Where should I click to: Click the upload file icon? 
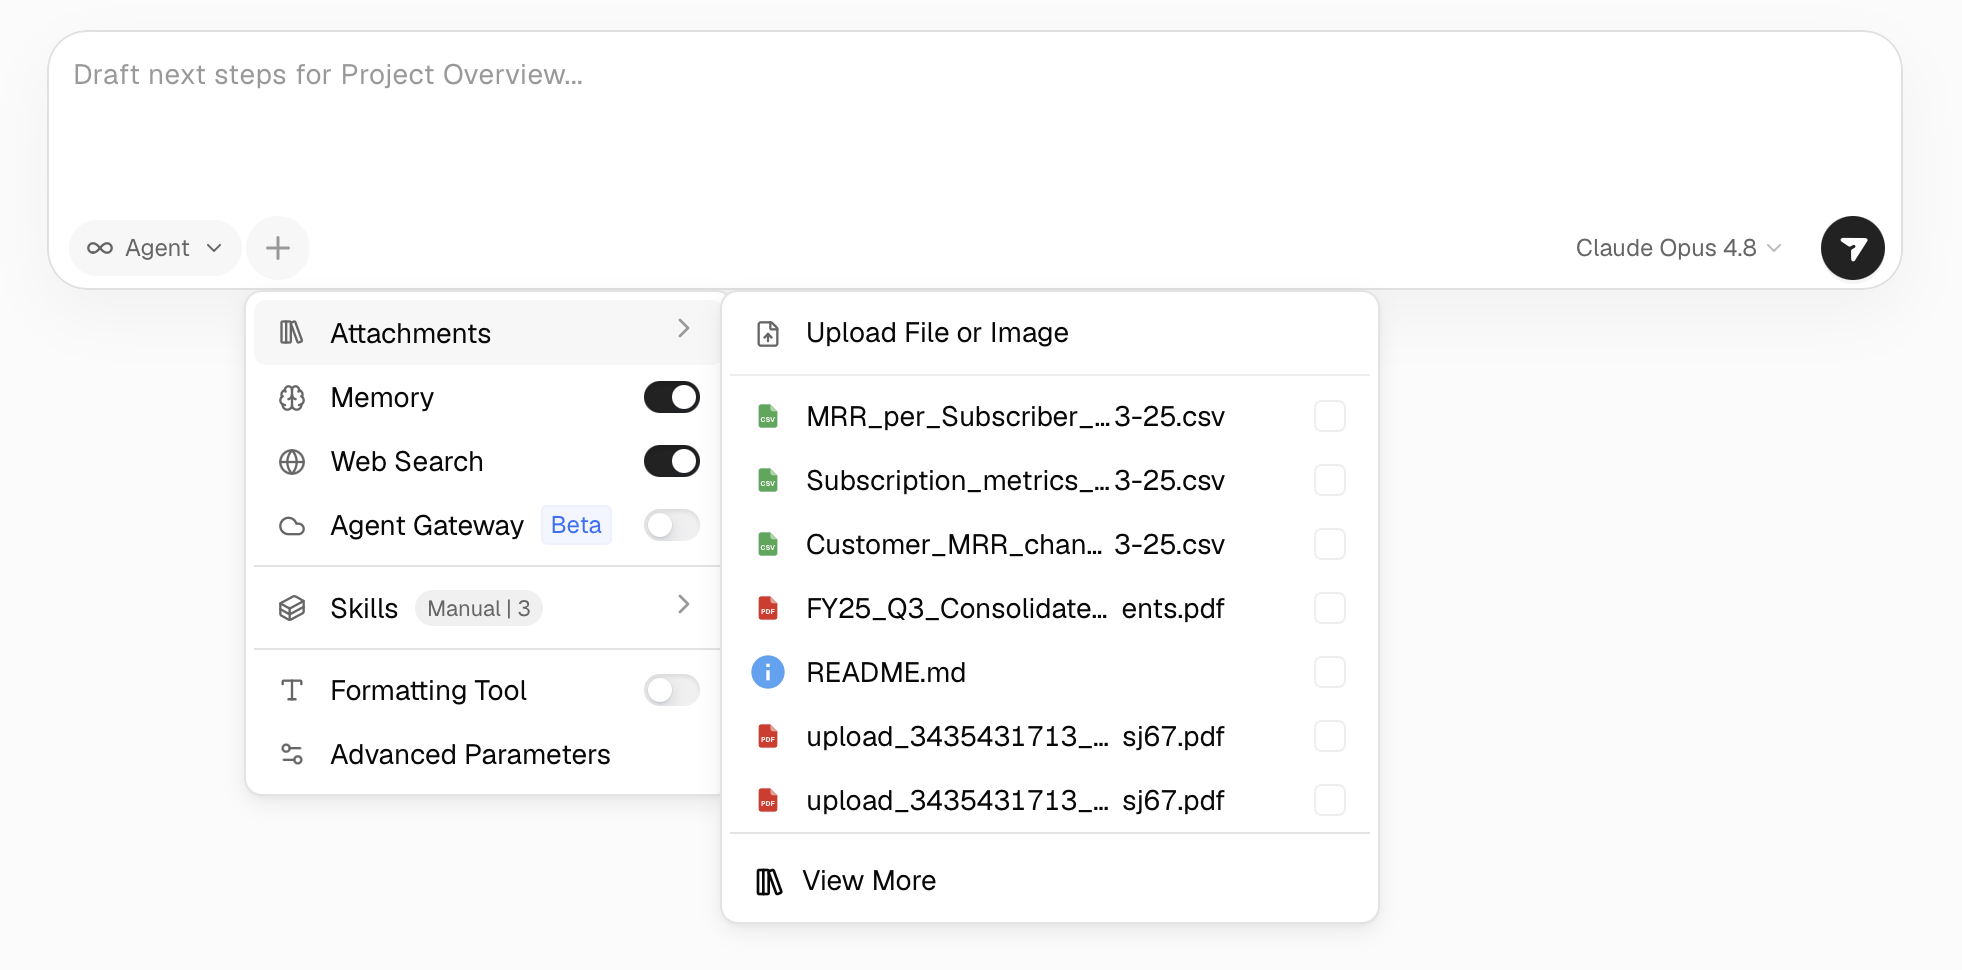coord(768,333)
